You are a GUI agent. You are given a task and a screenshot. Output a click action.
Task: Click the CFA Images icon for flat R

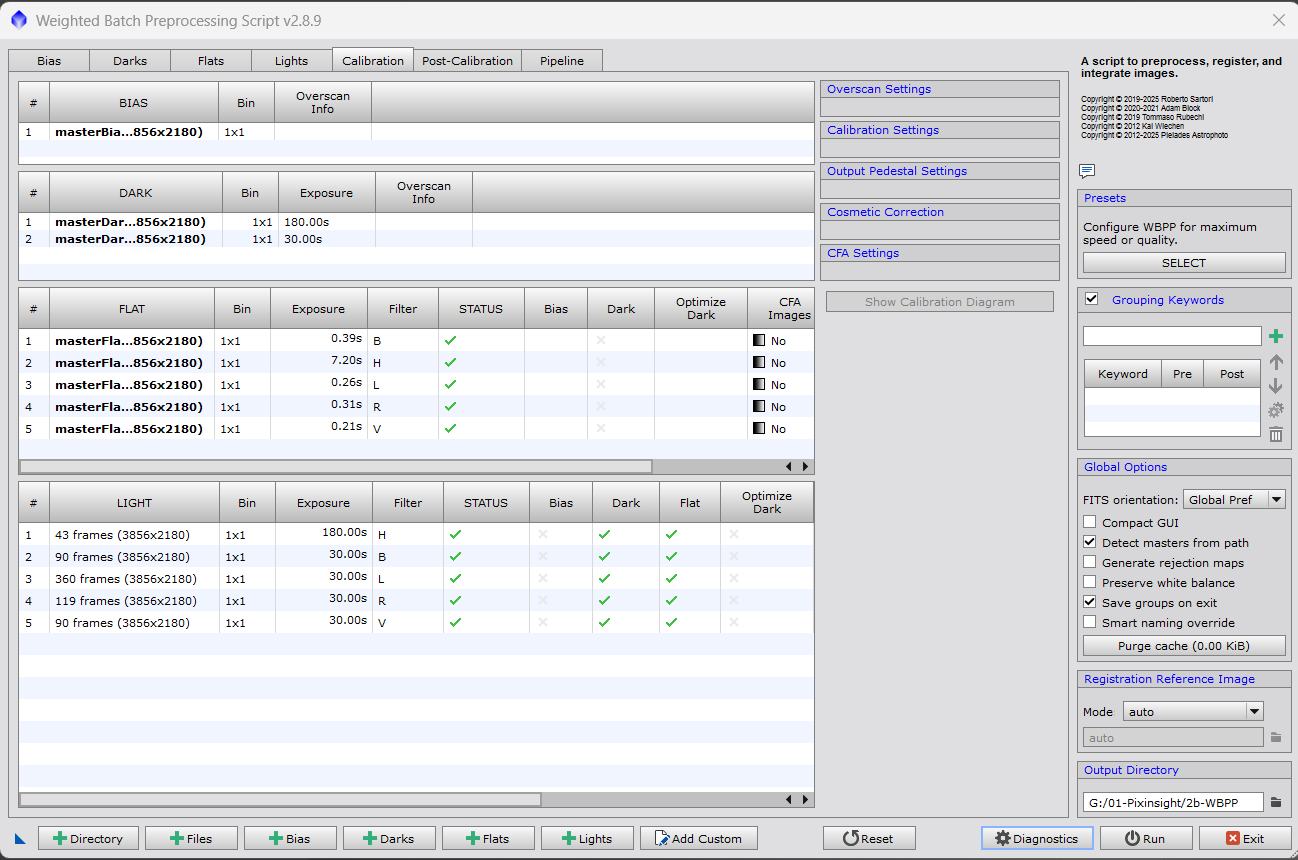click(759, 407)
